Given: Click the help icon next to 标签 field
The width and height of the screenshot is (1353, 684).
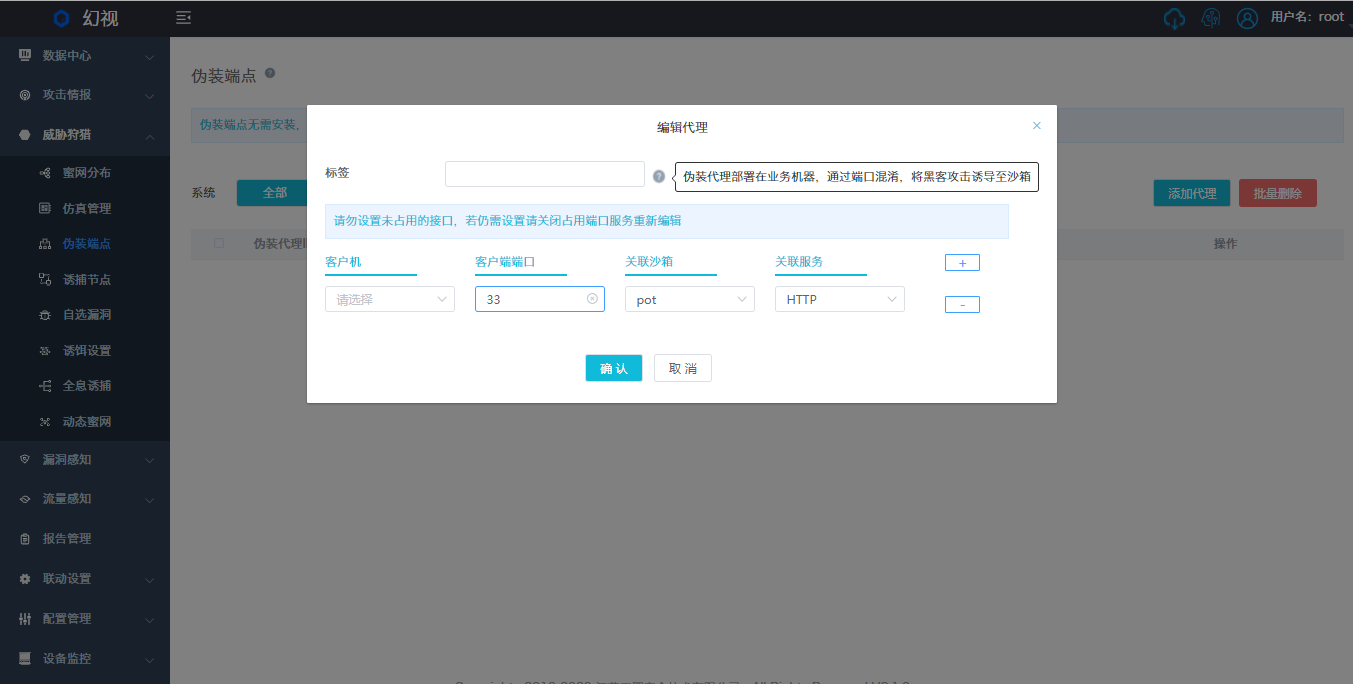Looking at the screenshot, I should [x=659, y=176].
